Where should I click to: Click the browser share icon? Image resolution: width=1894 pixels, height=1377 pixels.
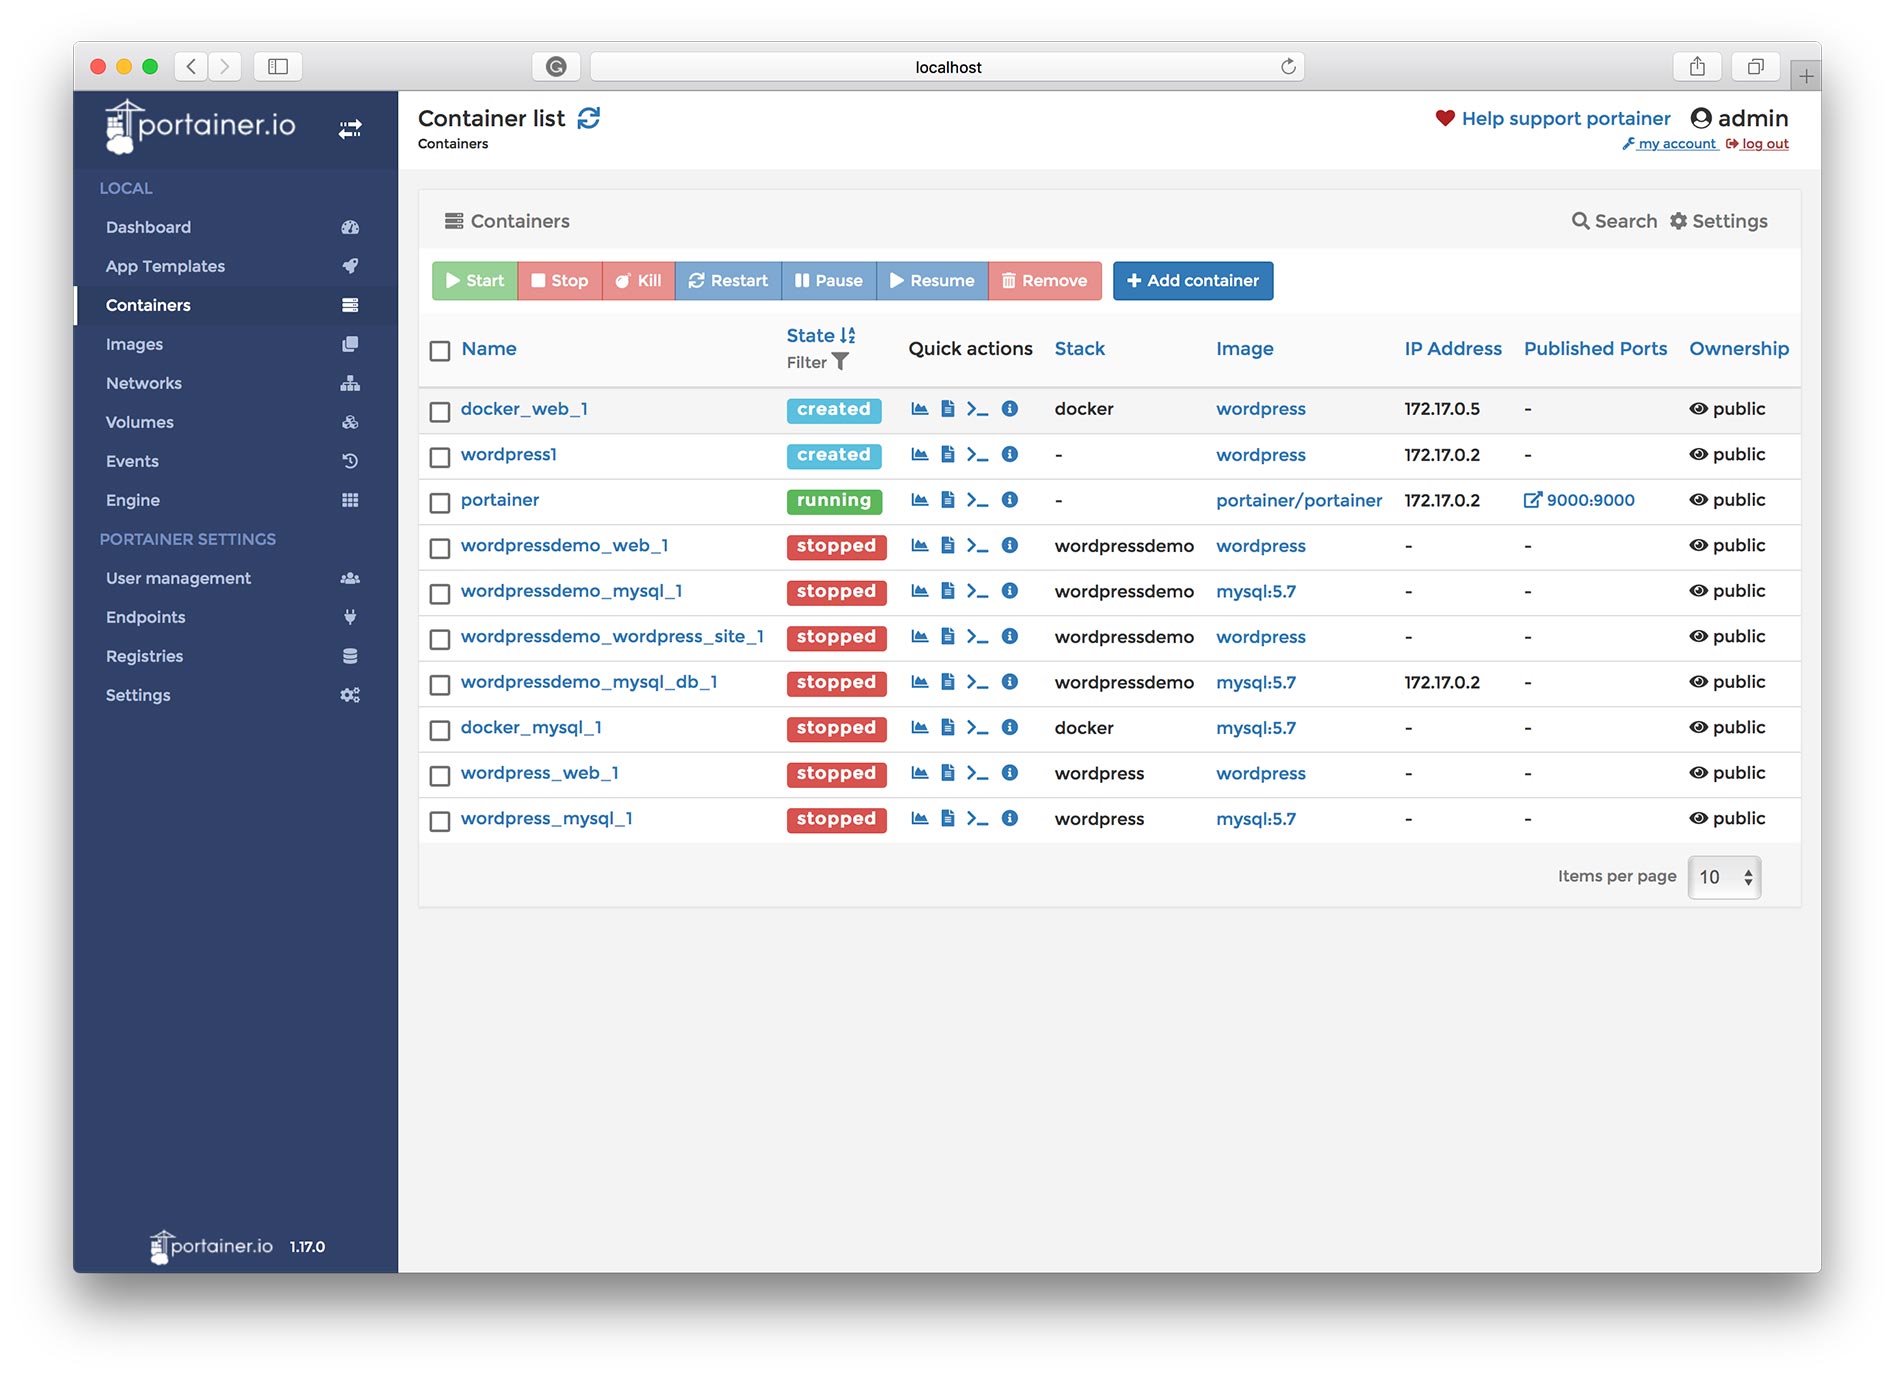[x=1697, y=66]
